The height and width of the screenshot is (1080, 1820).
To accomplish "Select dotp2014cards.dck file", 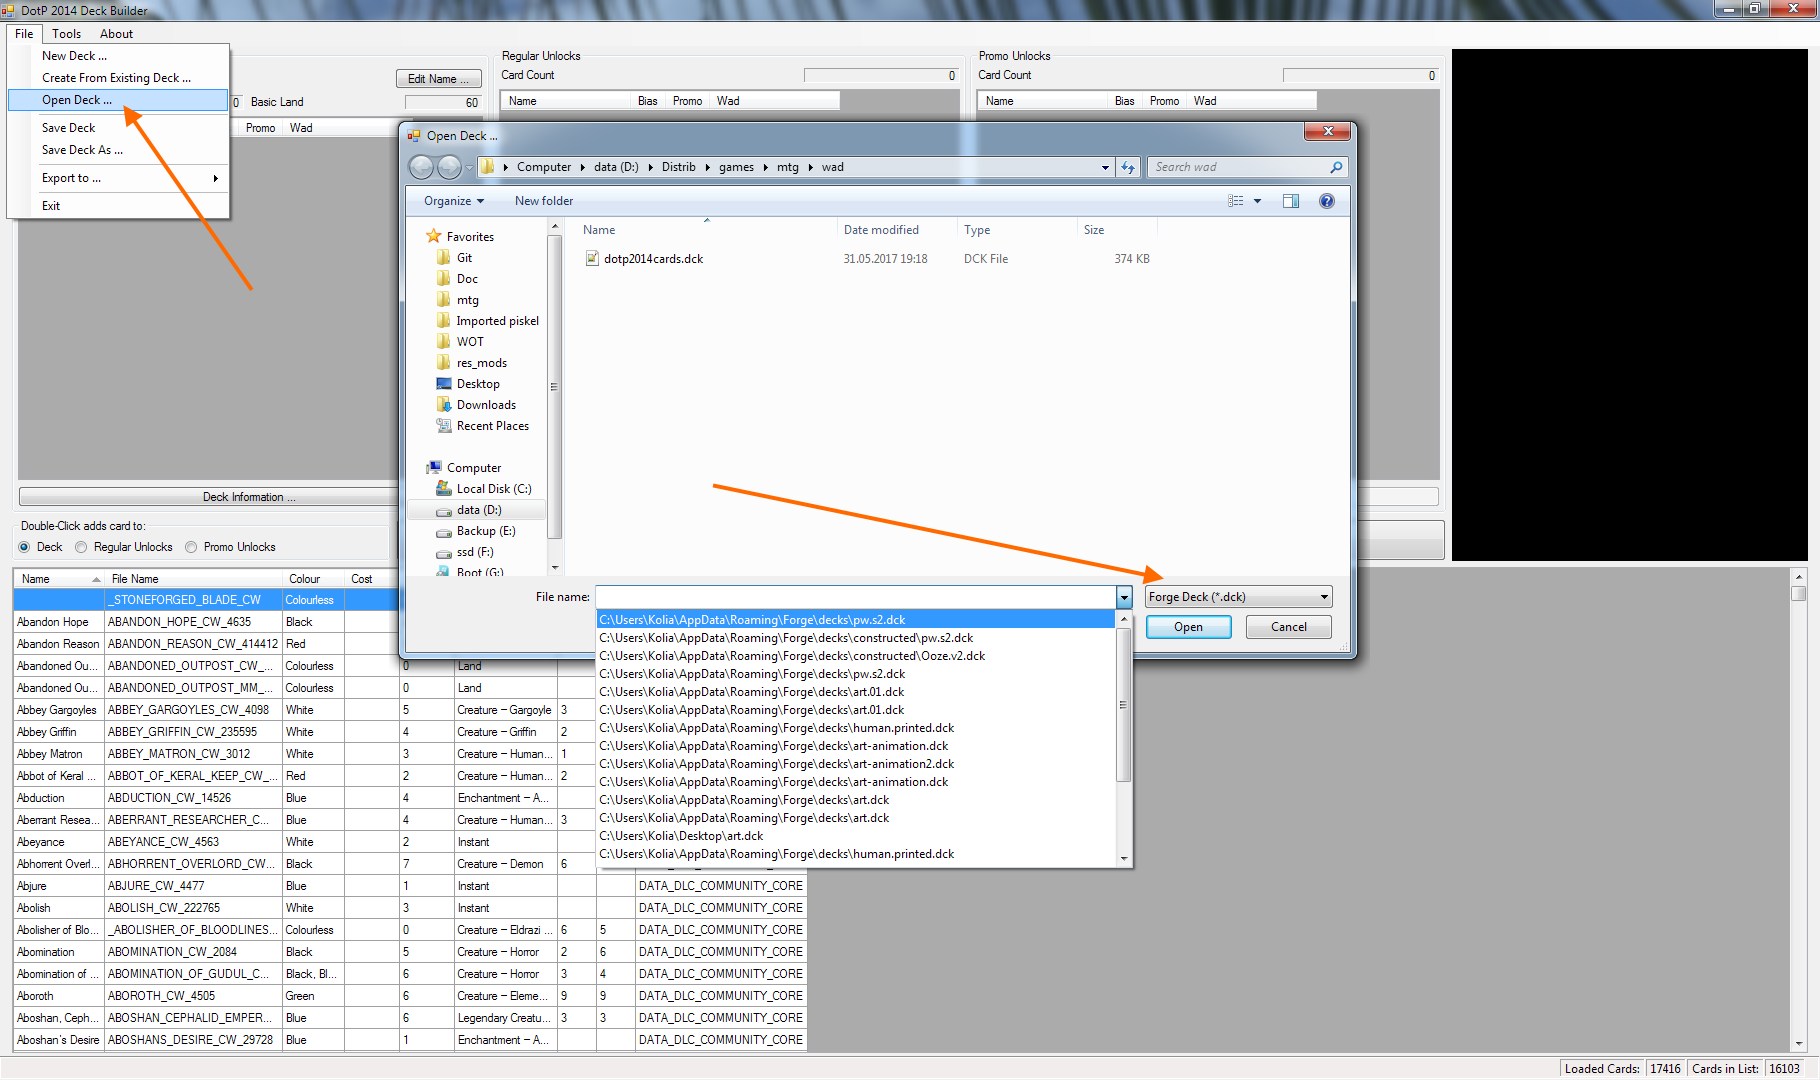I will pyautogui.click(x=653, y=259).
